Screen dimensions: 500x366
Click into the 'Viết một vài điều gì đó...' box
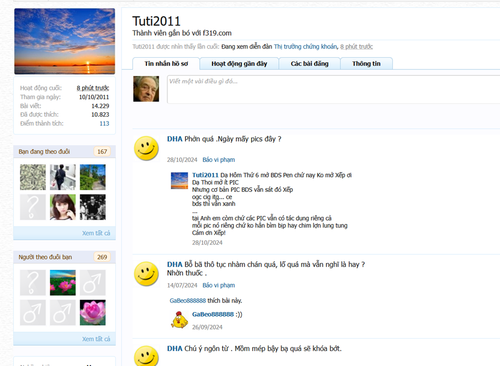pos(333,89)
